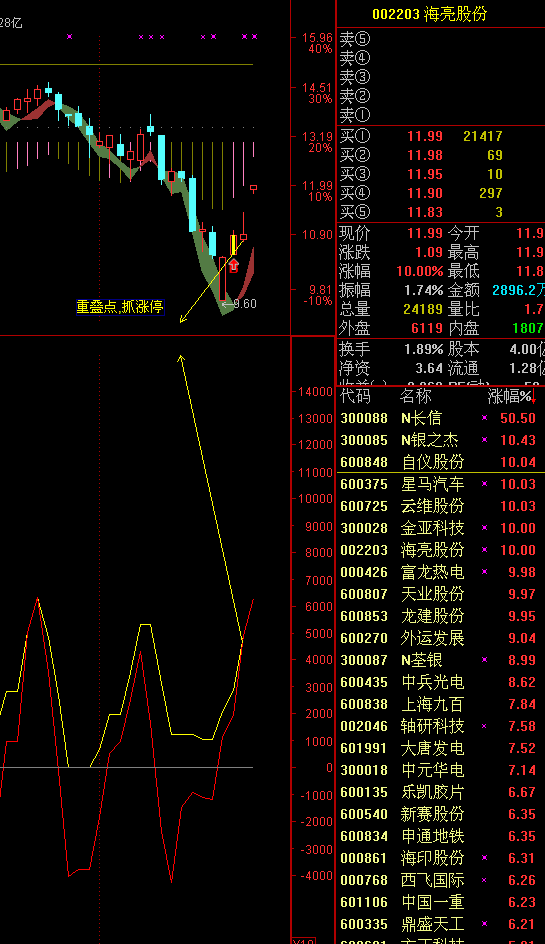
Task: Select stock code 000426
Action: coord(364,572)
